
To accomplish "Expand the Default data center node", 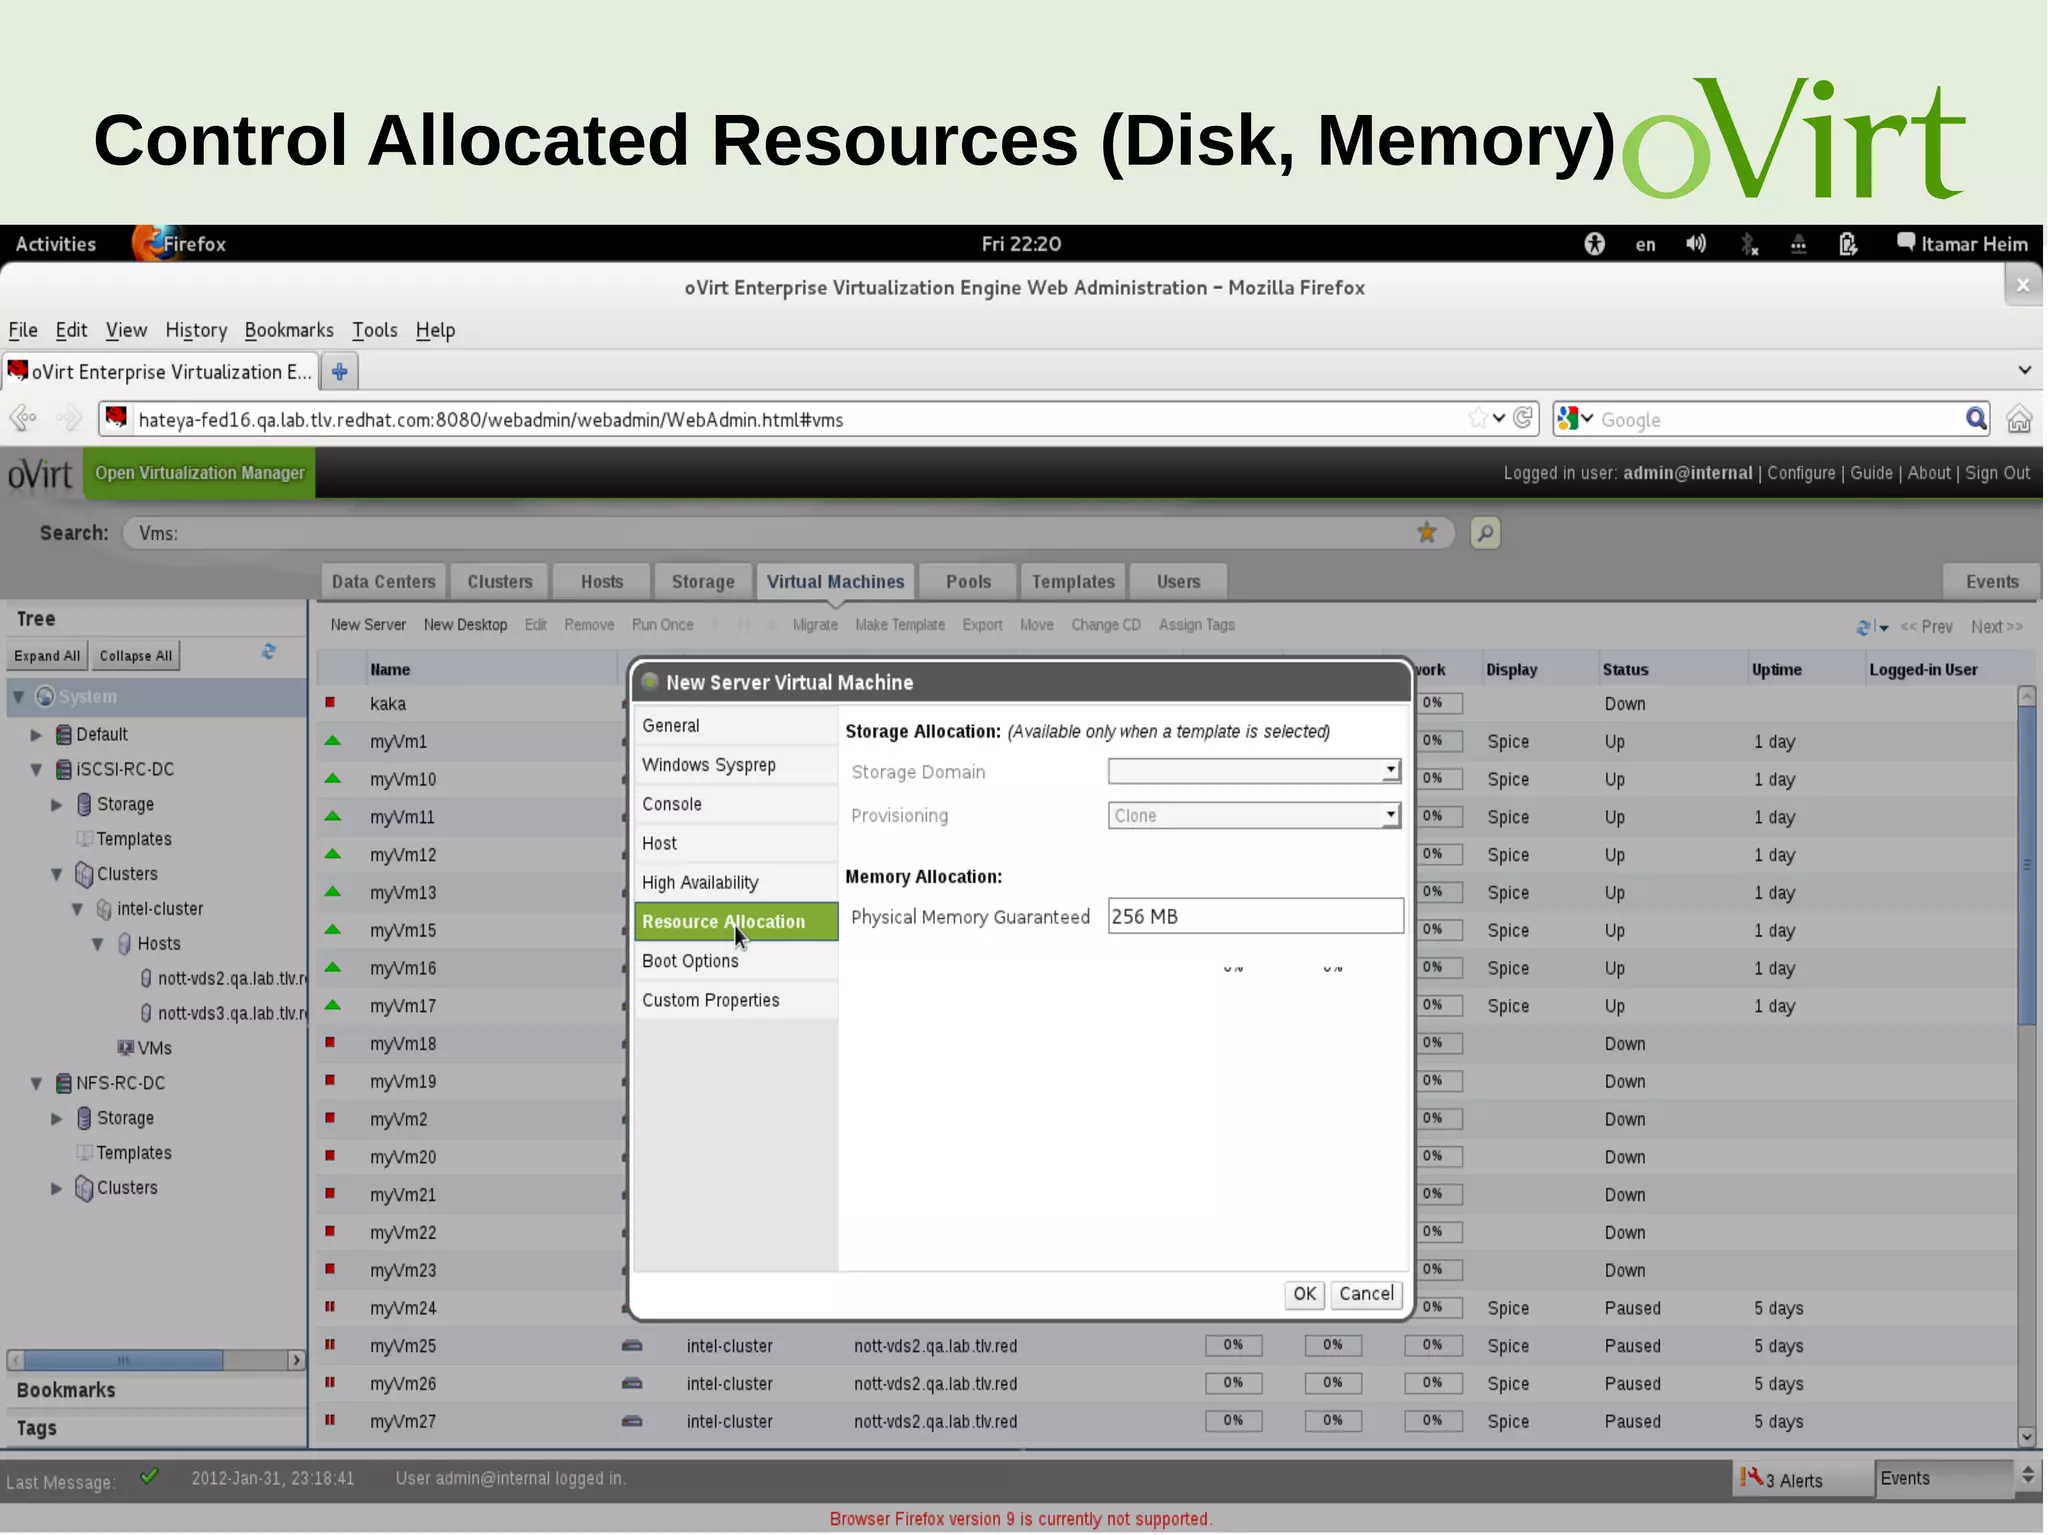I will pos(37,734).
